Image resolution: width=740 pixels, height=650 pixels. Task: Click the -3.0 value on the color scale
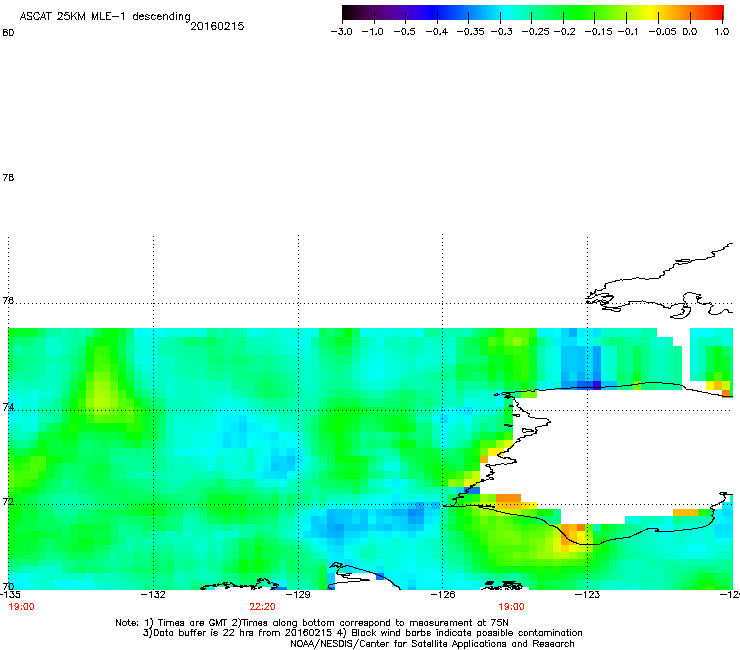tap(341, 32)
